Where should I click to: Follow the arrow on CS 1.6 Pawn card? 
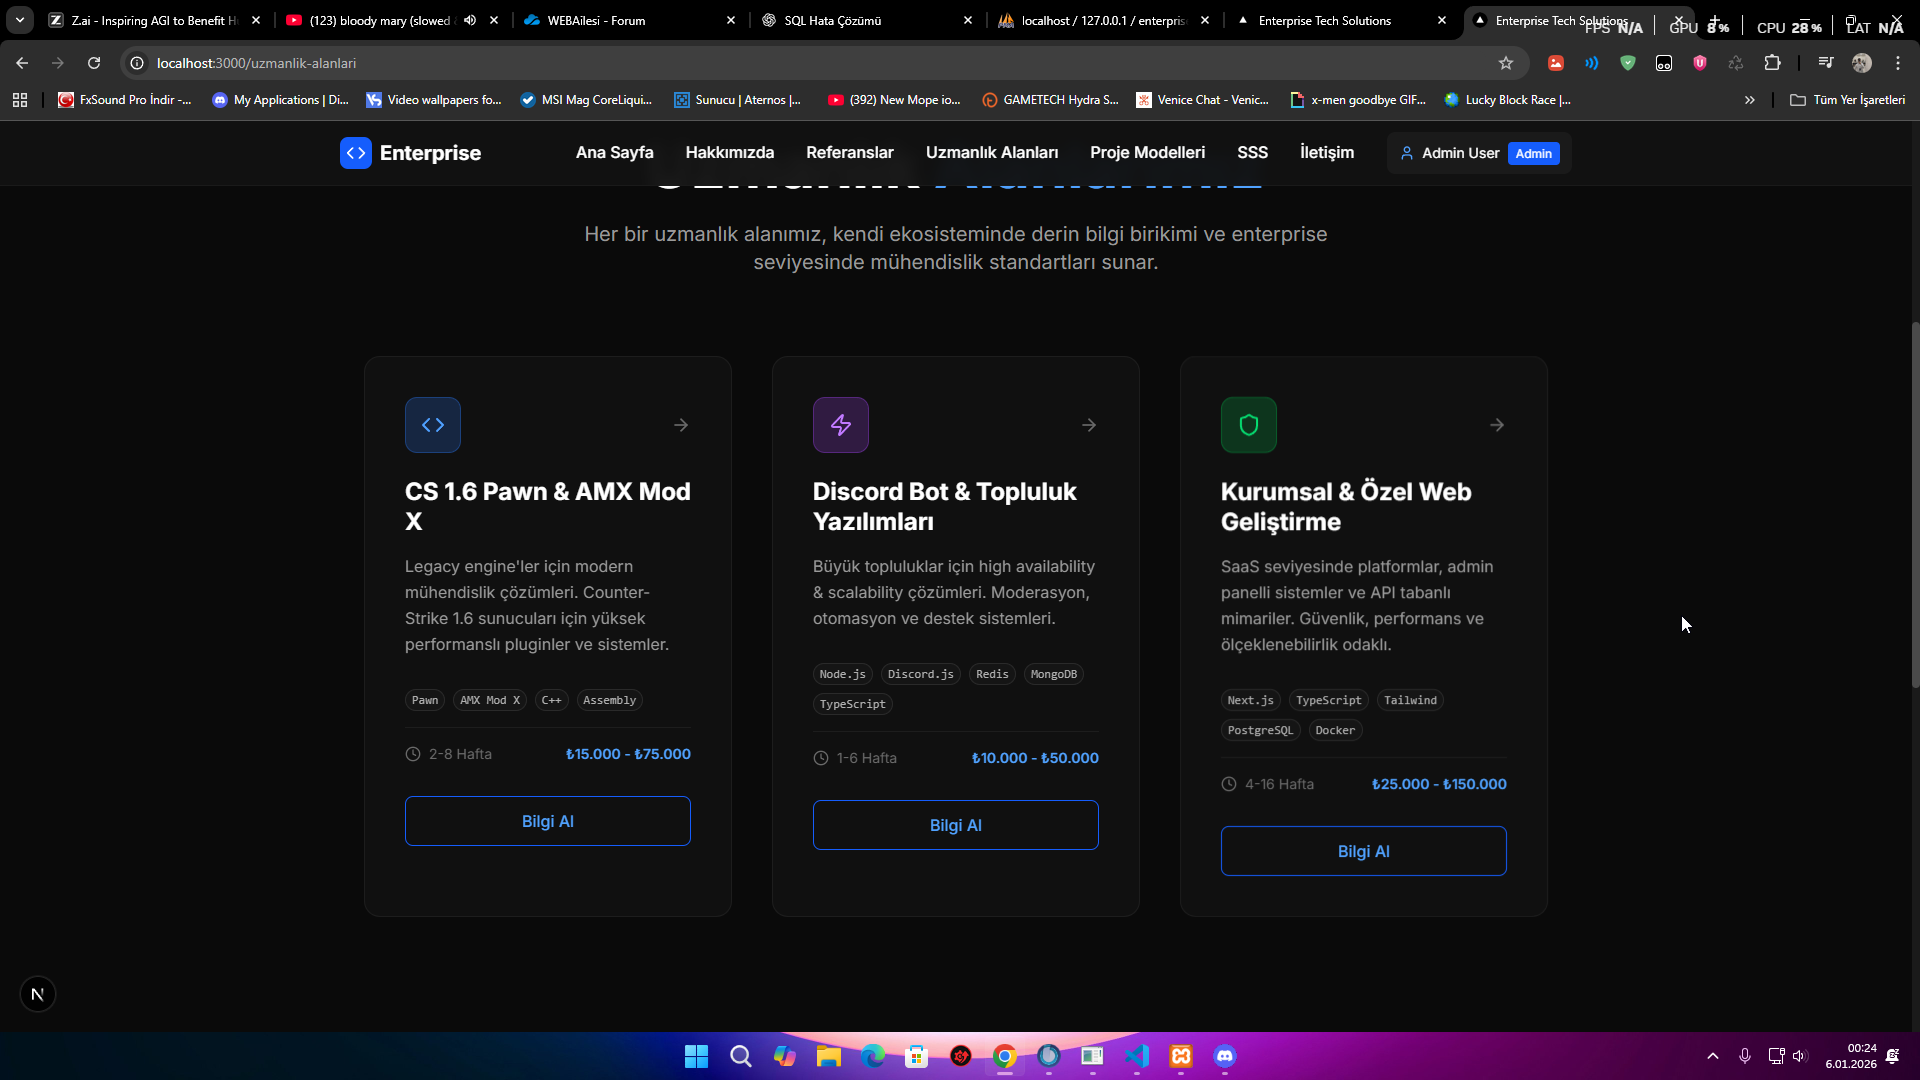[681, 425]
